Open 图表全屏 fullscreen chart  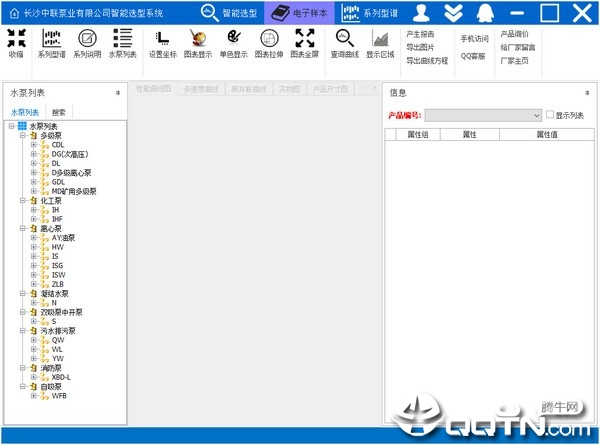point(305,38)
